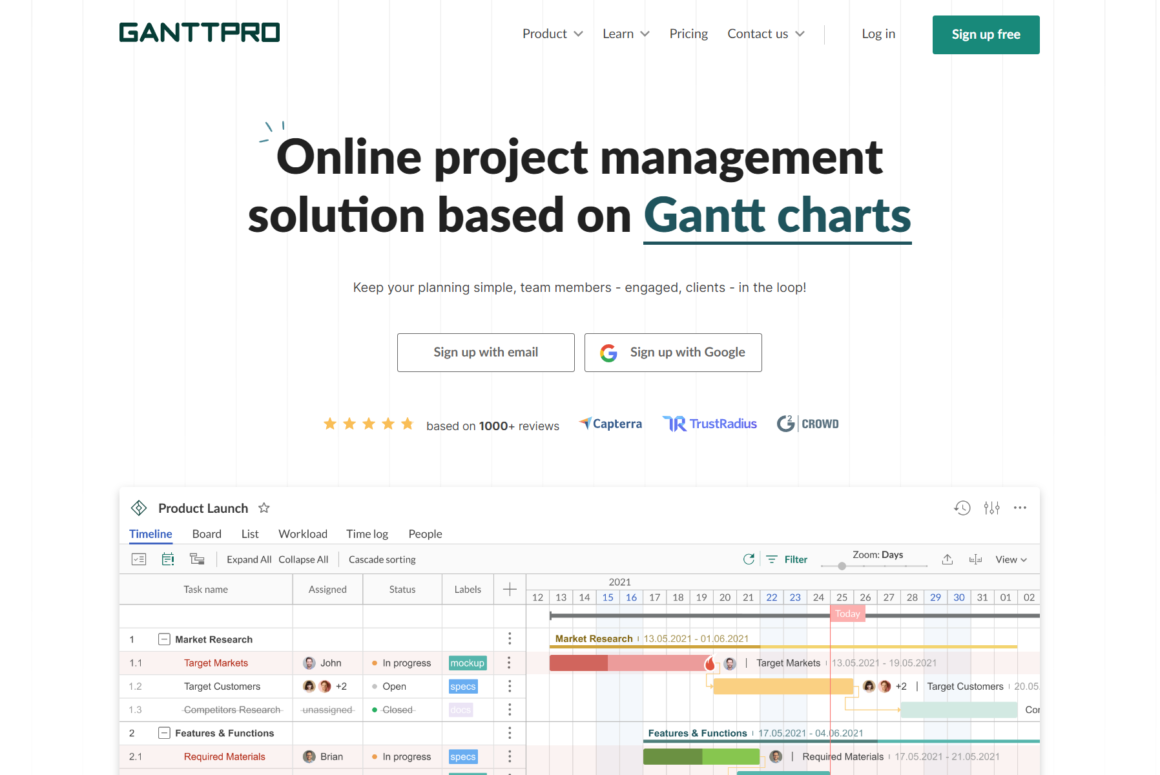This screenshot has width=1160, height=775.
Task: Click the export upload icon near View
Action: pyautogui.click(x=947, y=560)
